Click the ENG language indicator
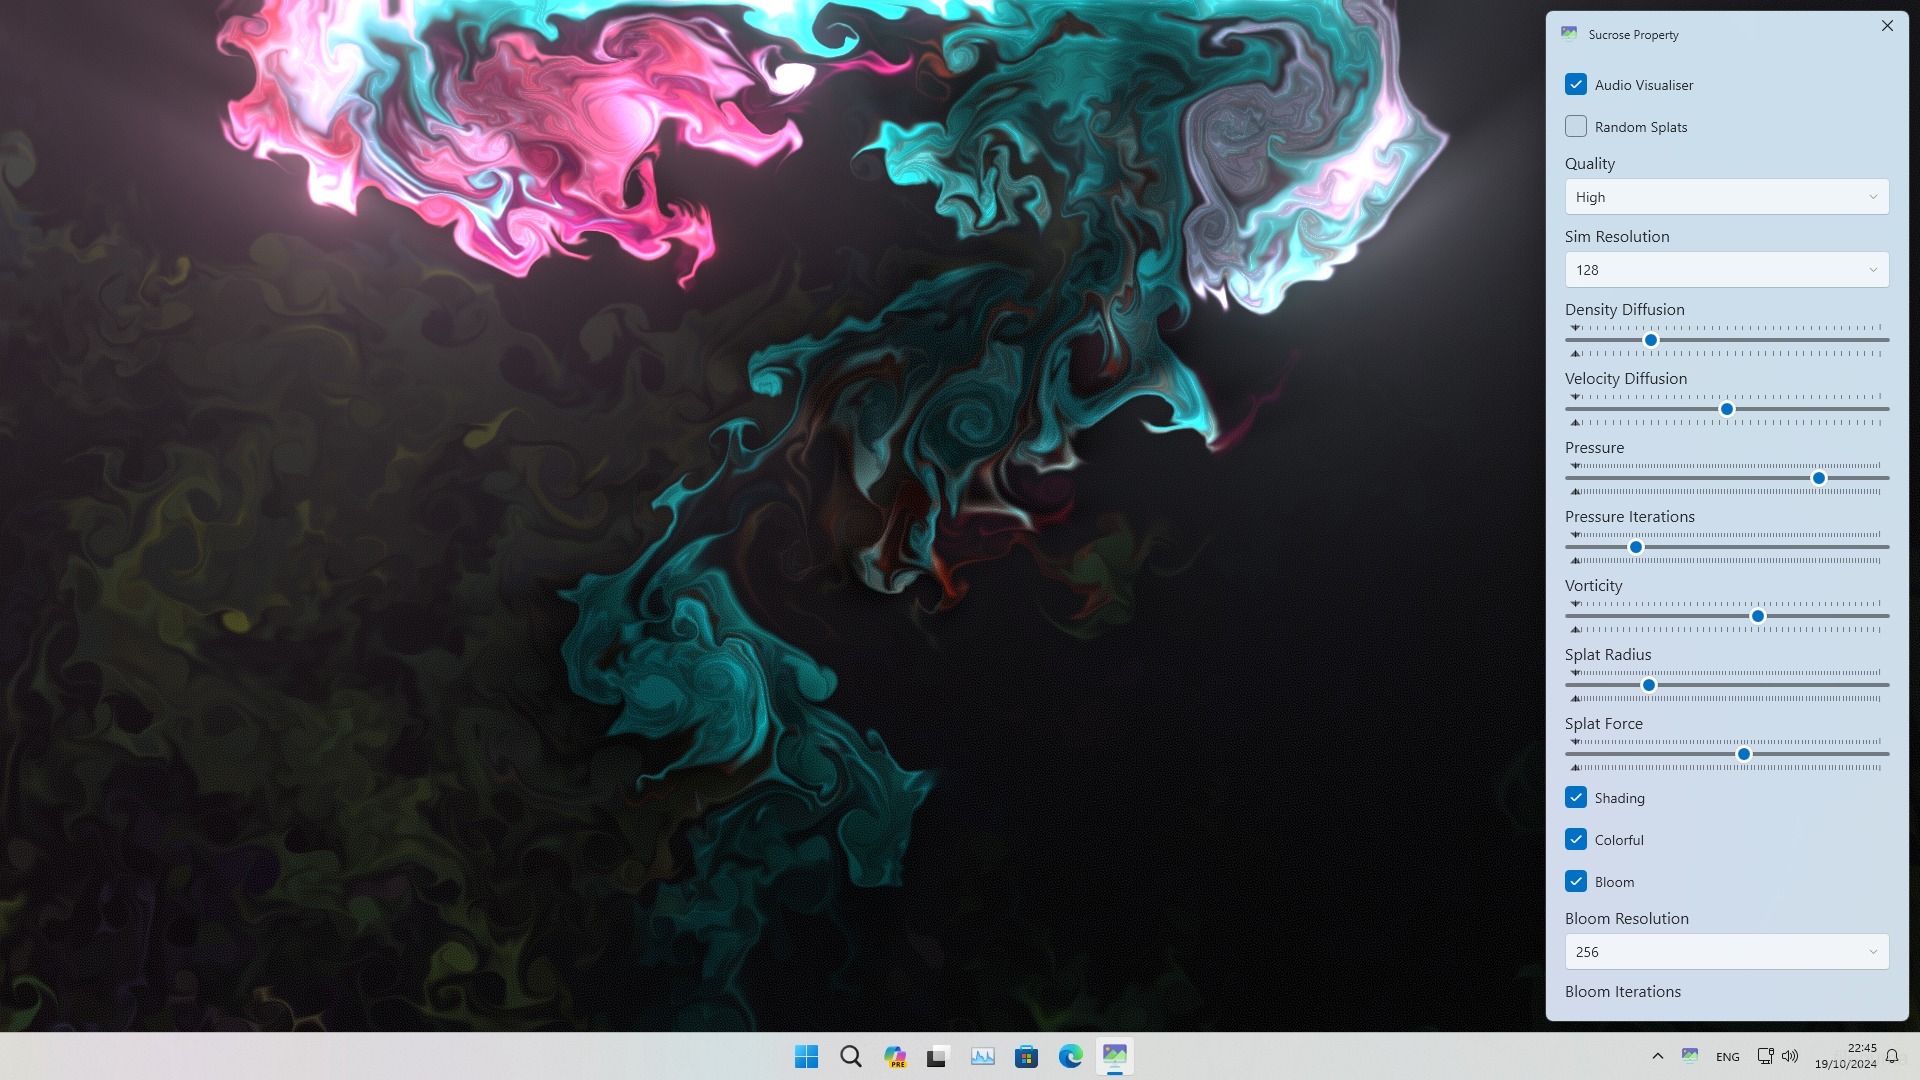 1727,1057
